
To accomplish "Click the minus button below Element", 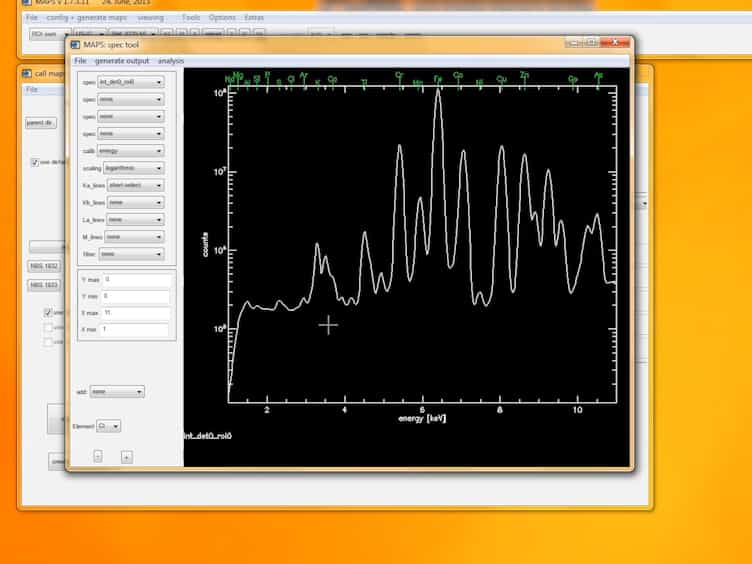I will pos(98,457).
